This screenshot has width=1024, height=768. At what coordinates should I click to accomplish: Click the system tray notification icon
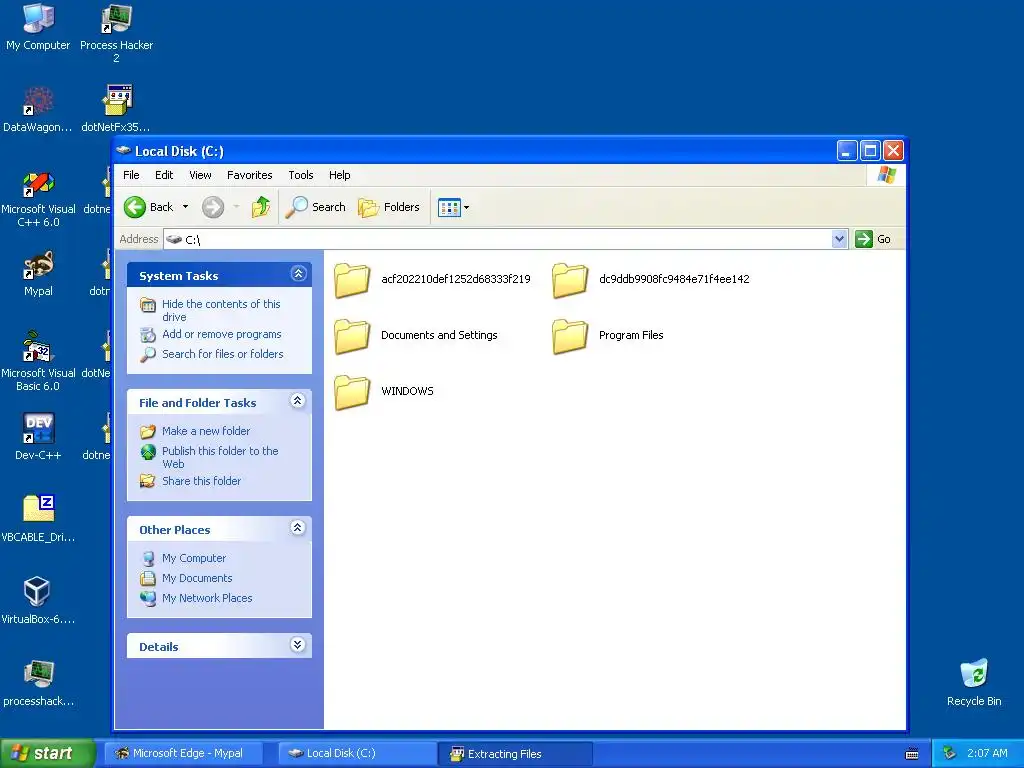click(949, 754)
